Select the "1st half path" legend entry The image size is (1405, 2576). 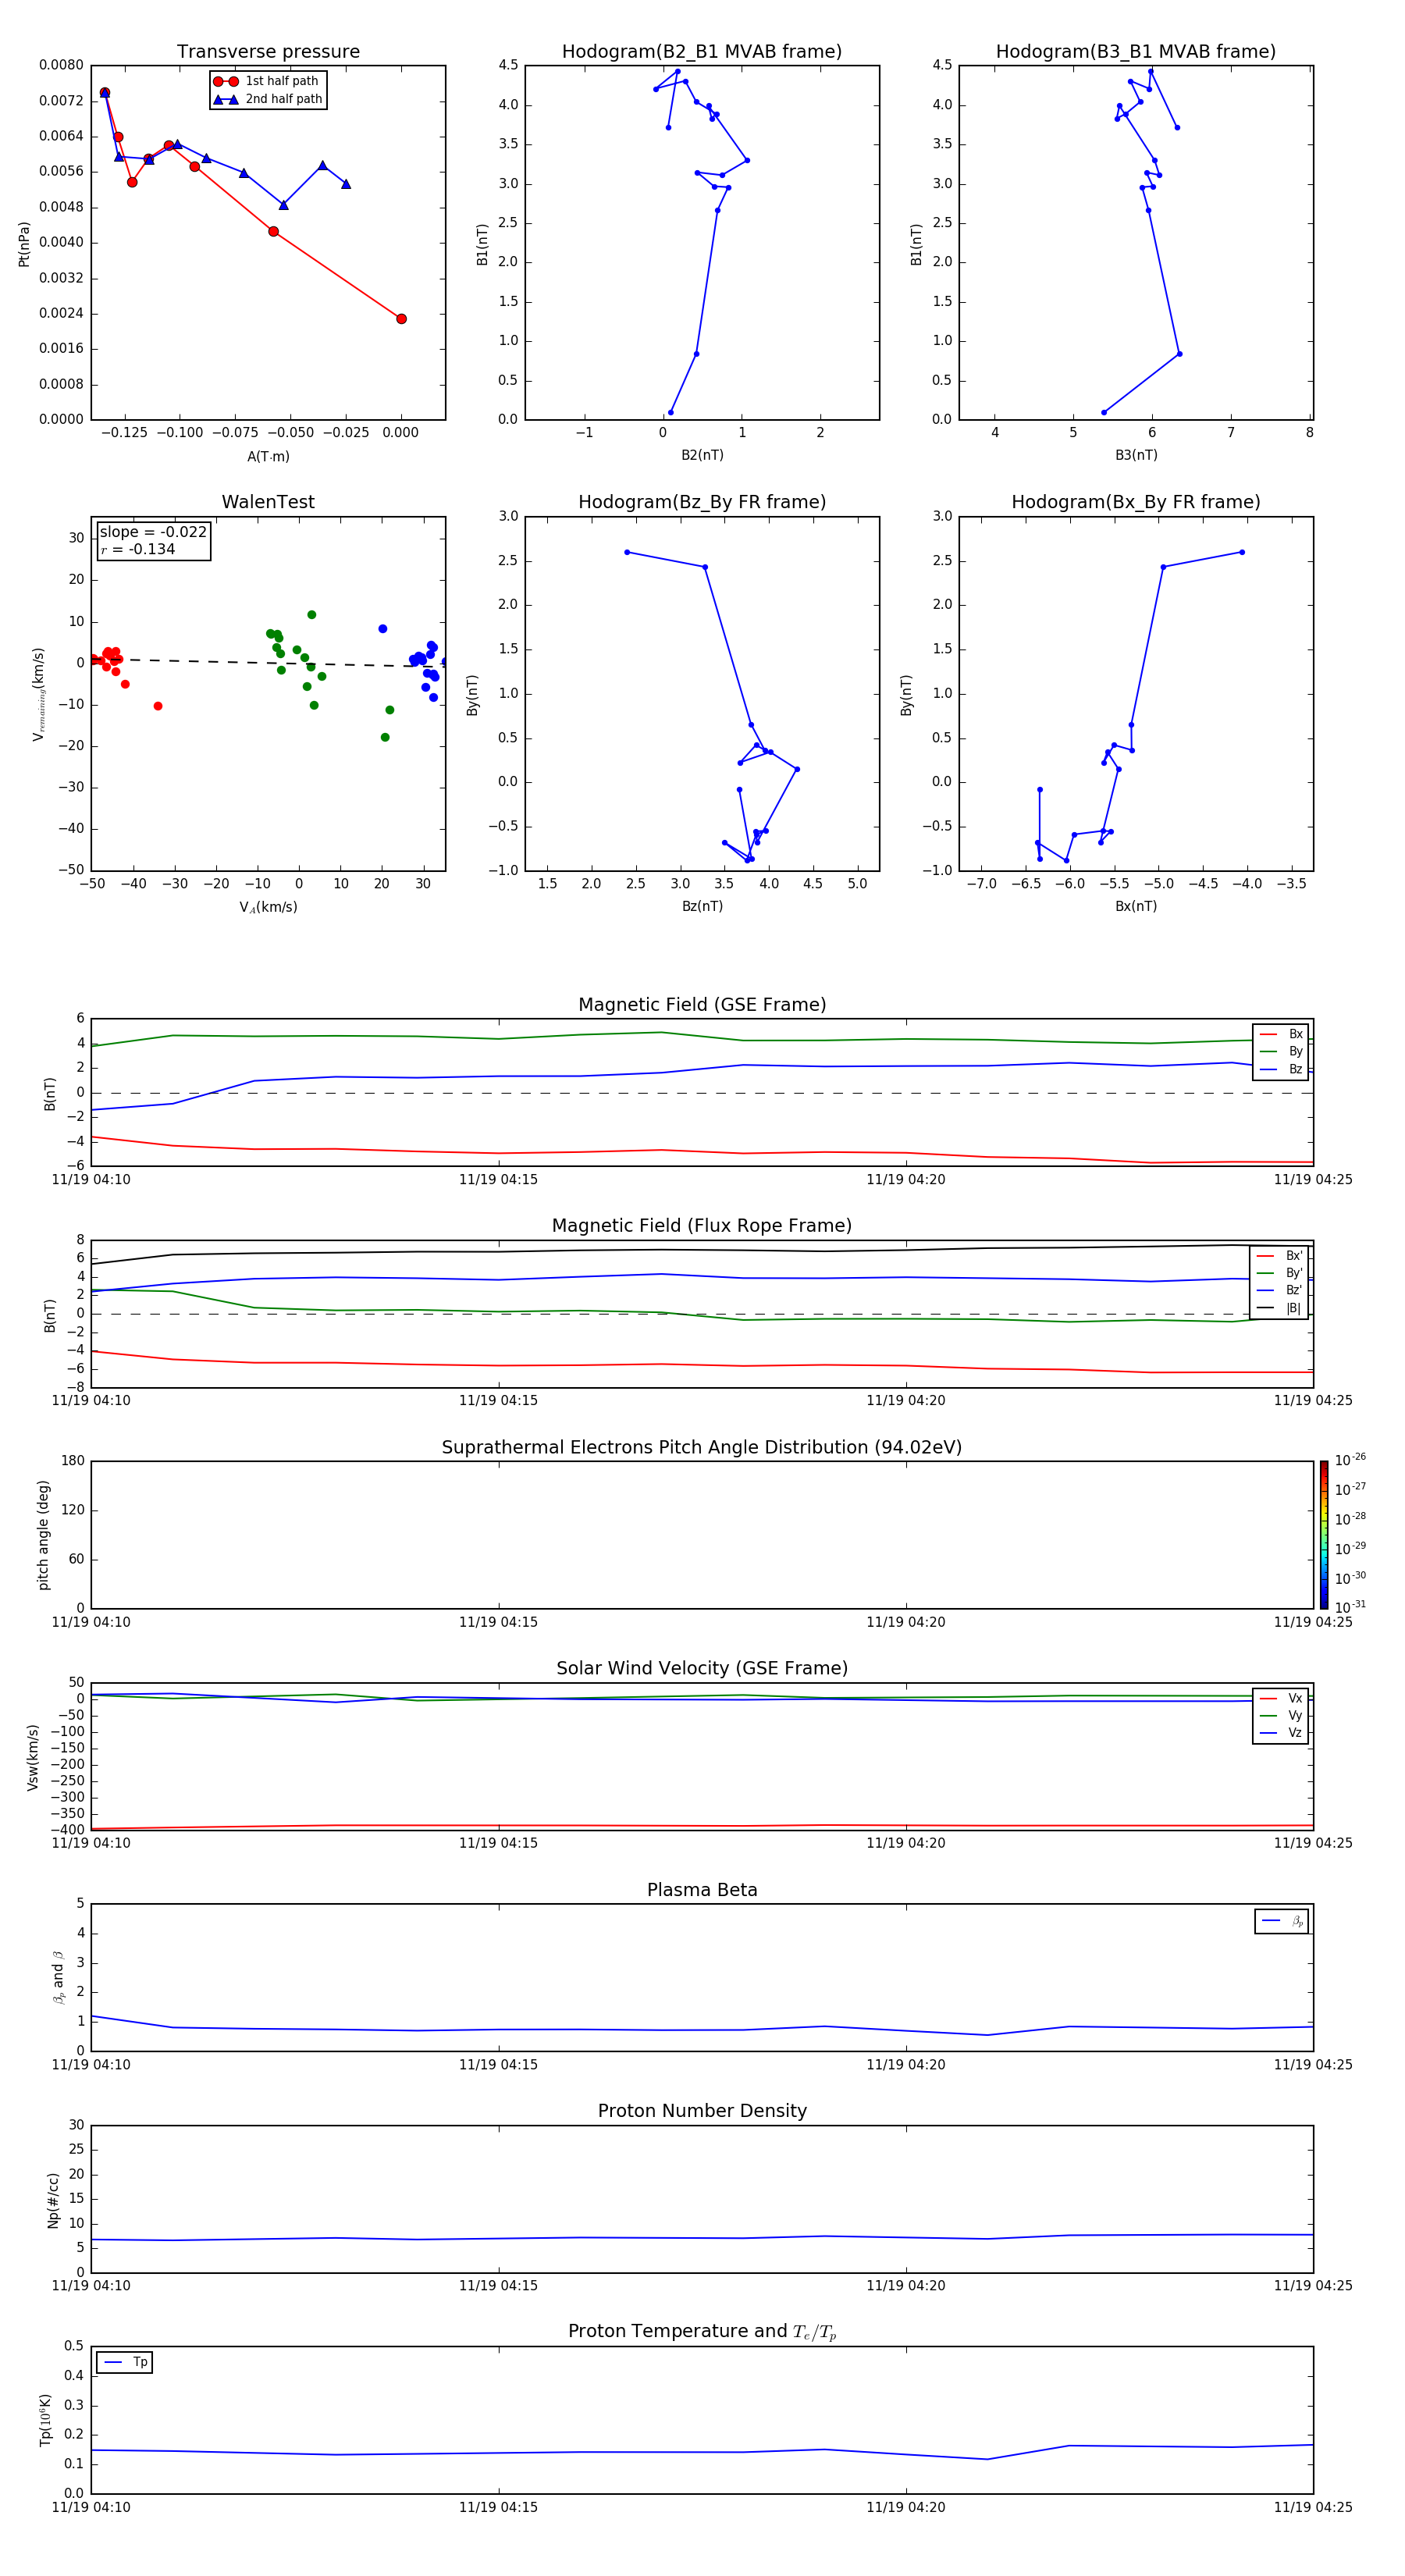pyautogui.click(x=267, y=81)
